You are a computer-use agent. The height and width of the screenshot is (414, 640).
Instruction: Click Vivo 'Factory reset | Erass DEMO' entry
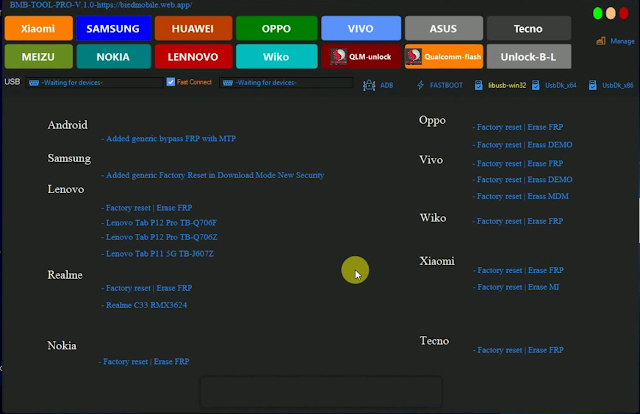coord(522,180)
